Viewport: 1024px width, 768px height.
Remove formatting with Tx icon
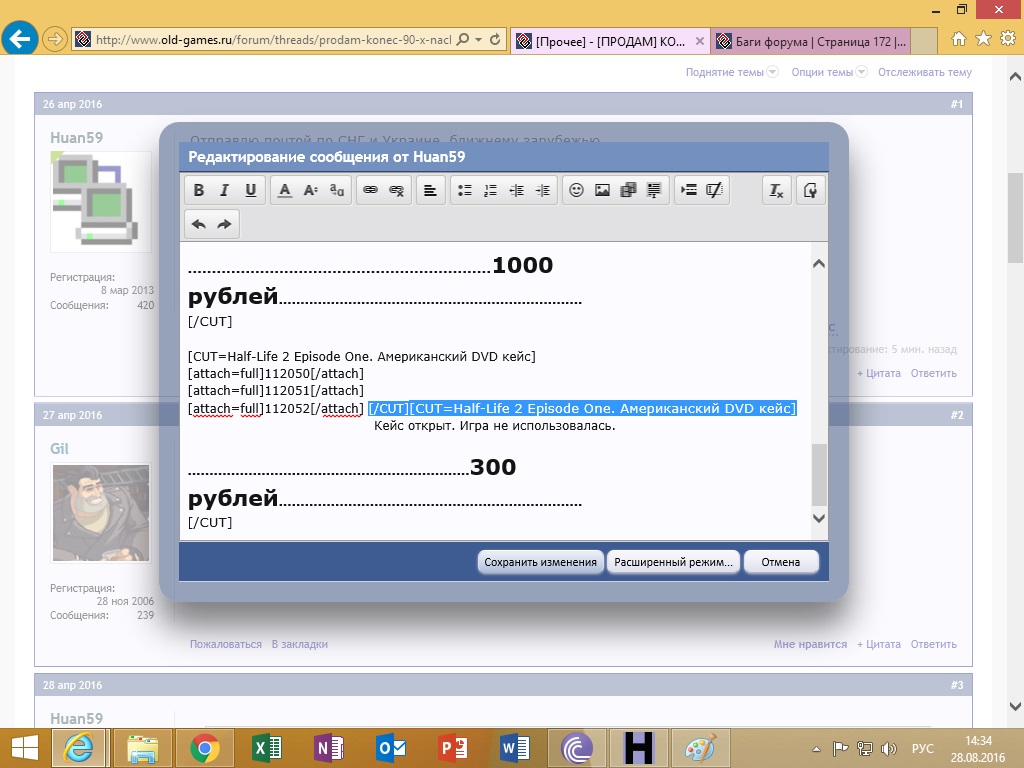[776, 190]
